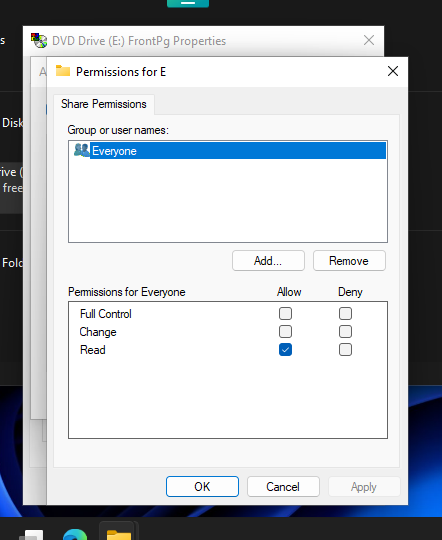Image resolution: width=442 pixels, height=540 pixels.
Task: Click empty area in group names list
Action: [x=228, y=200]
